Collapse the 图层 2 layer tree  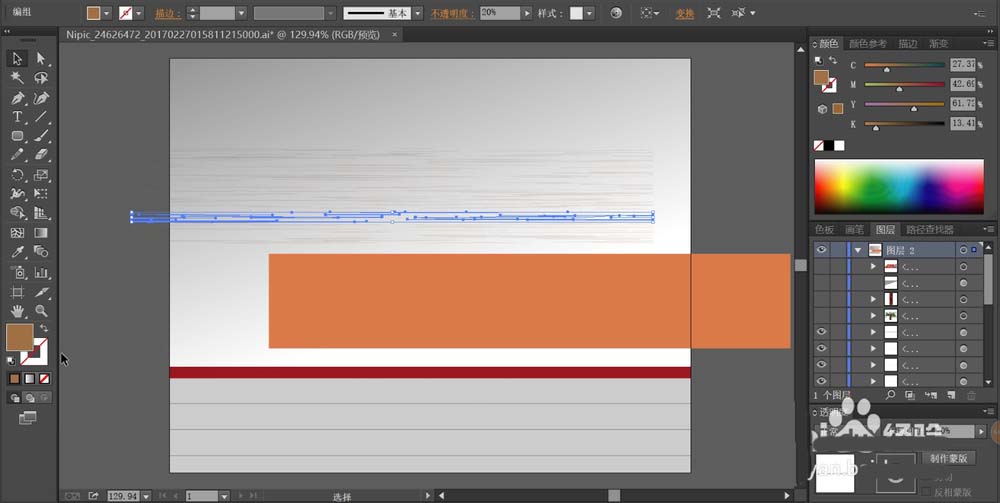(858, 251)
